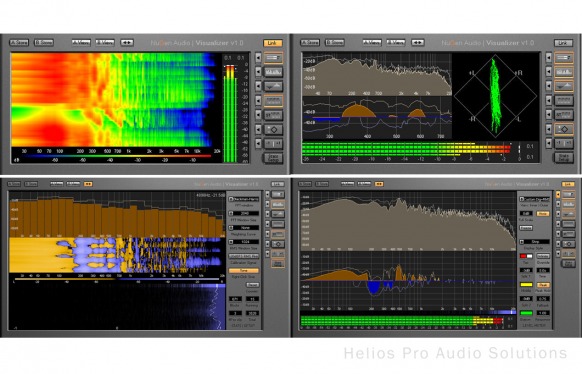Select vectorscope diamond icon in top-left window
This screenshot has height=374, width=582.
(273, 129)
